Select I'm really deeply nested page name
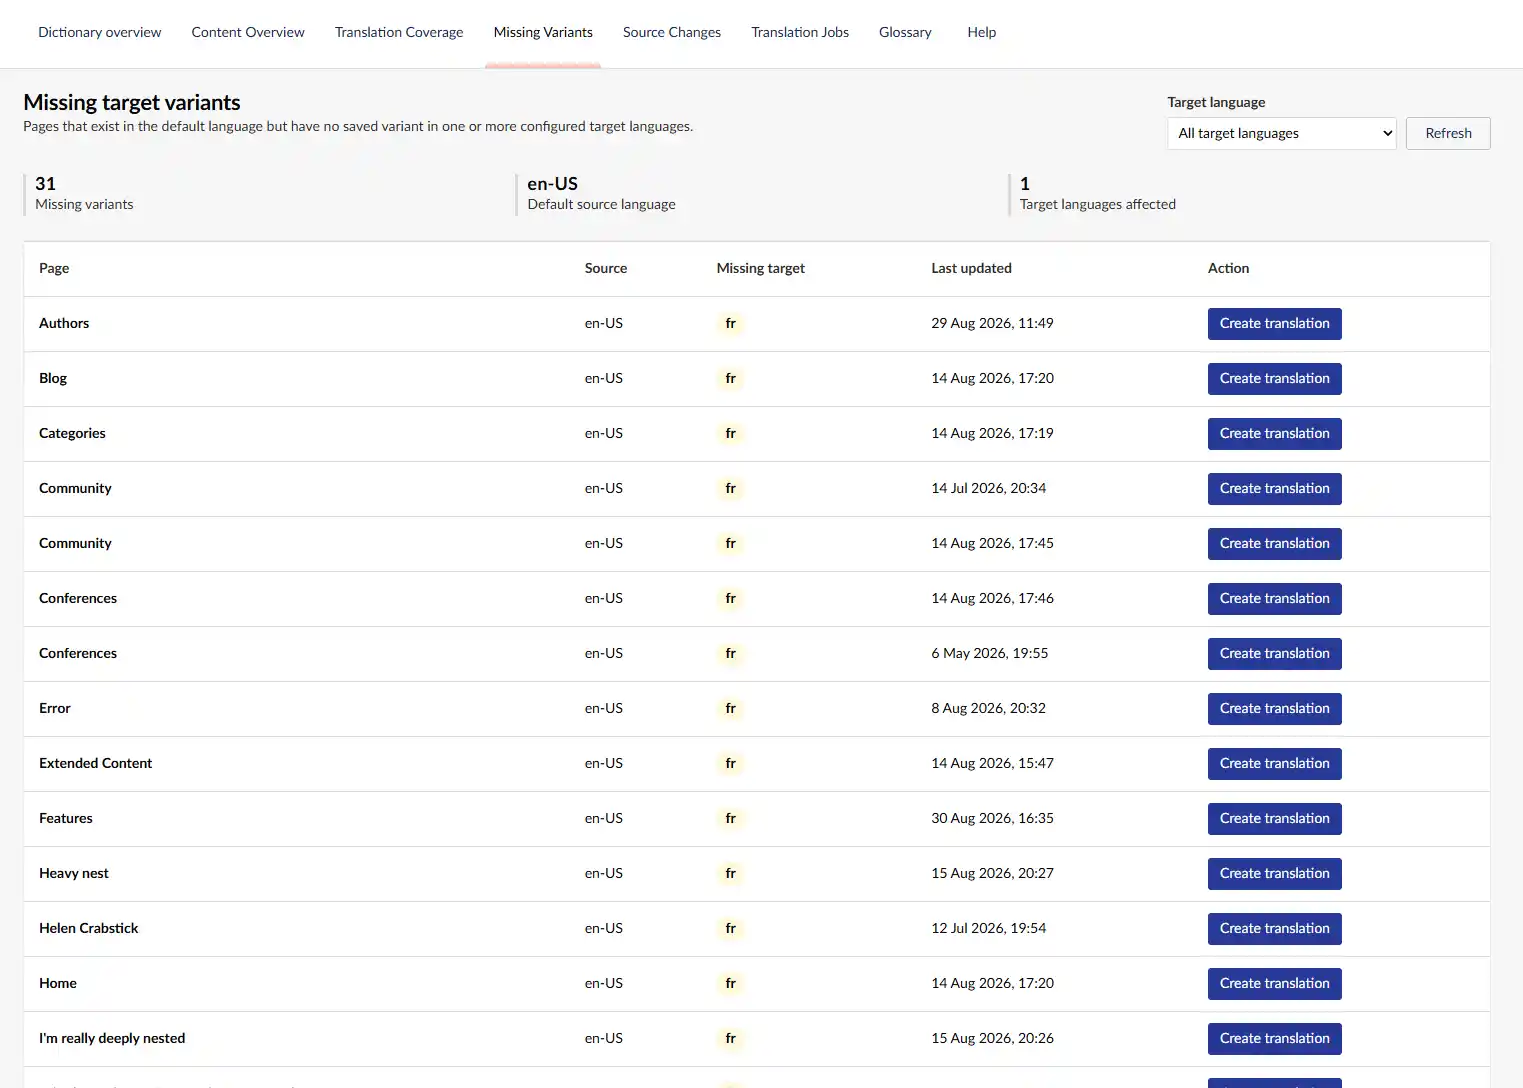 pyautogui.click(x=112, y=1038)
